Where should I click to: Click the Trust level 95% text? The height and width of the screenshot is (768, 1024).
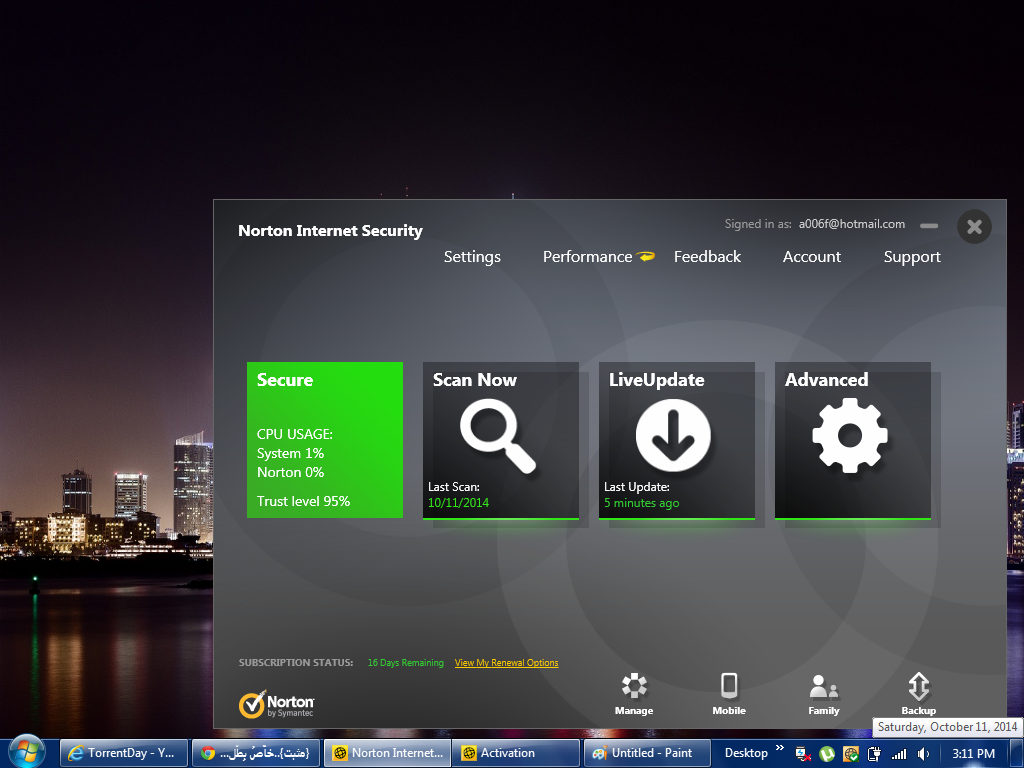click(x=303, y=502)
